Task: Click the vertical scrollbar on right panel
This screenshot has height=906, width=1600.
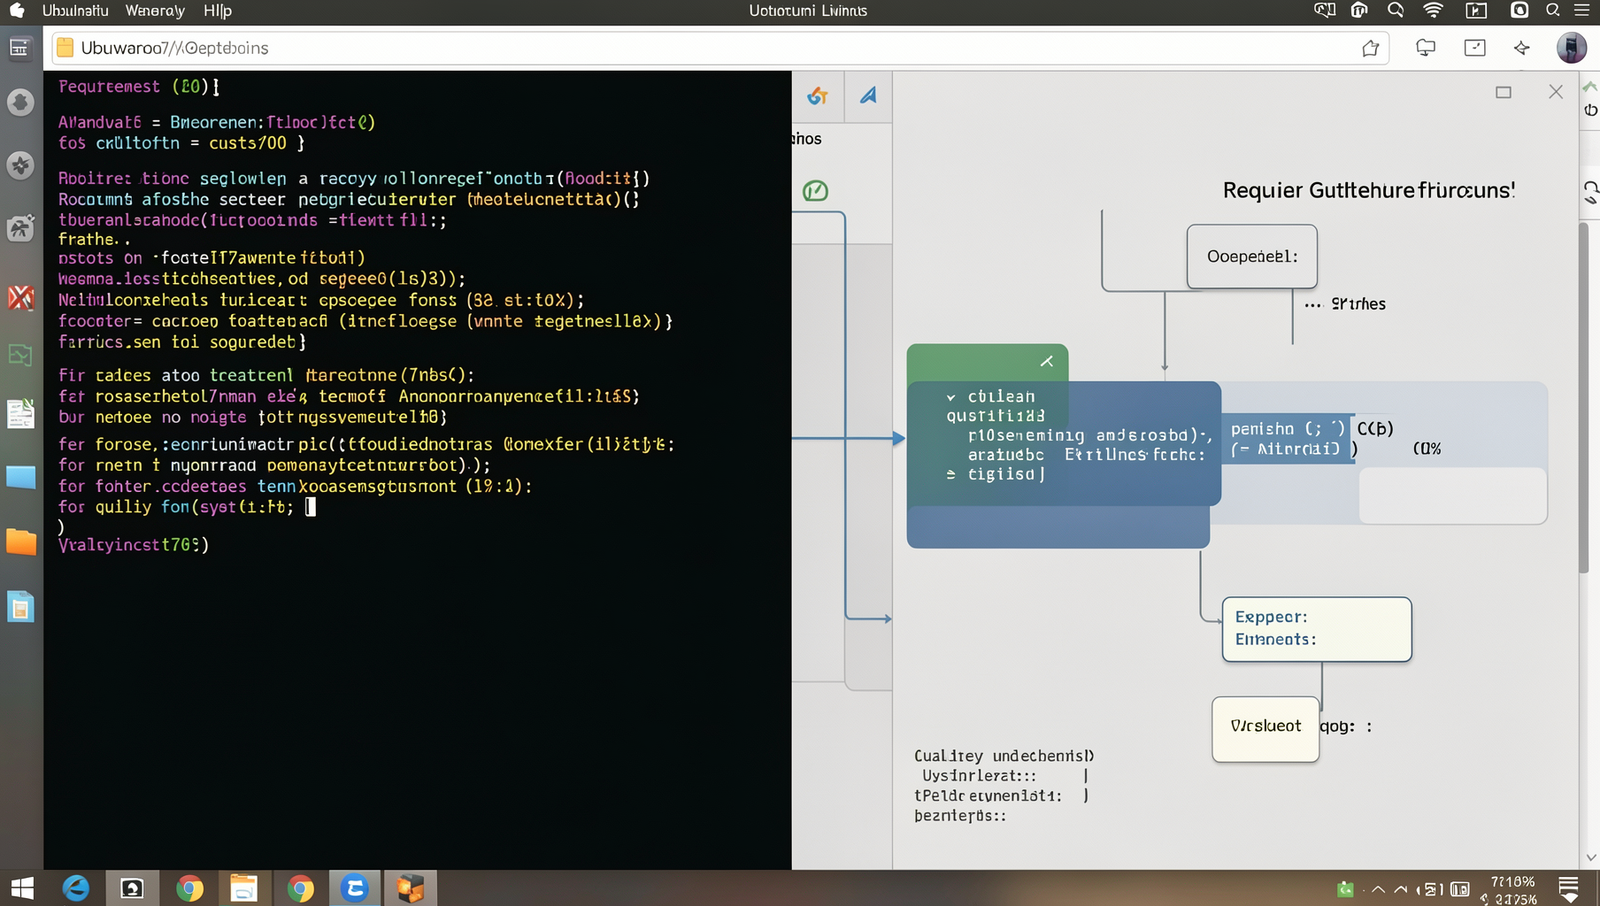Action: (1583, 398)
